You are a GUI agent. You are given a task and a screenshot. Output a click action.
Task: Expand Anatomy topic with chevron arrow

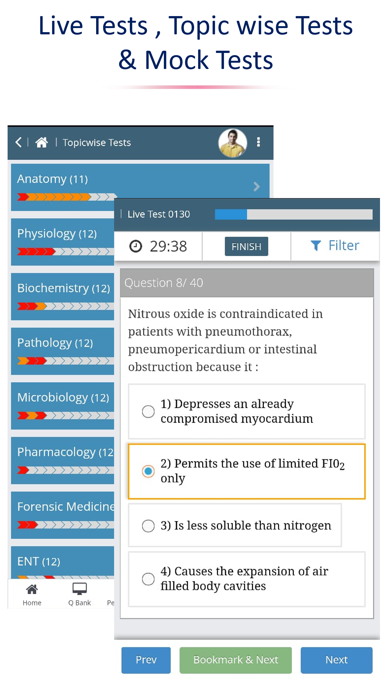click(x=257, y=186)
